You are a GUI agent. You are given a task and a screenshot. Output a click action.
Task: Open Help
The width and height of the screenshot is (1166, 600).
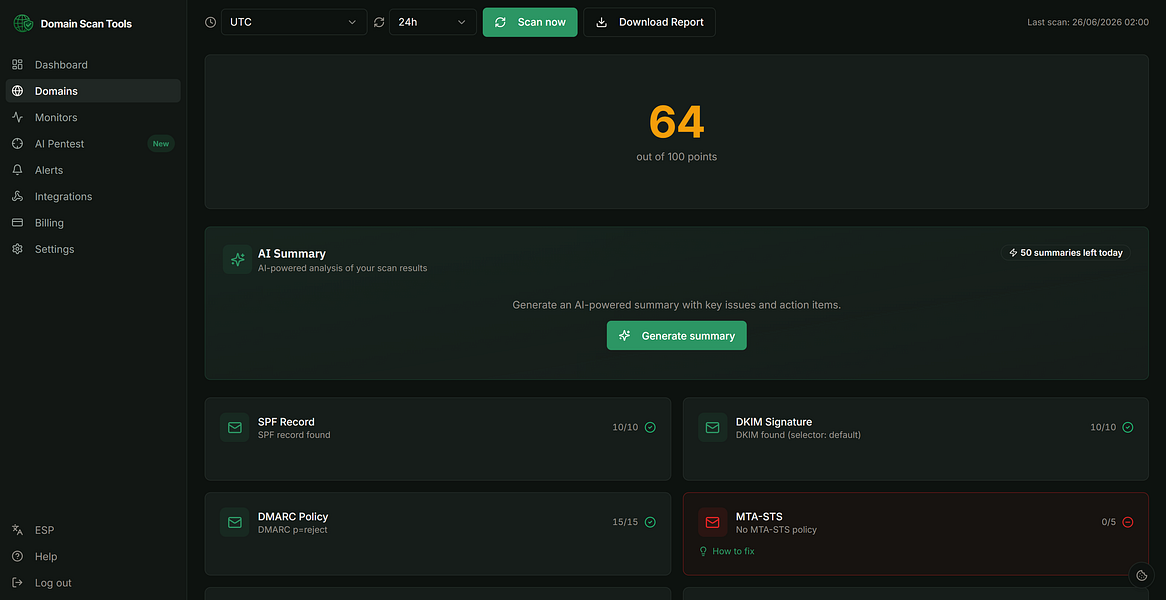pos(93,556)
